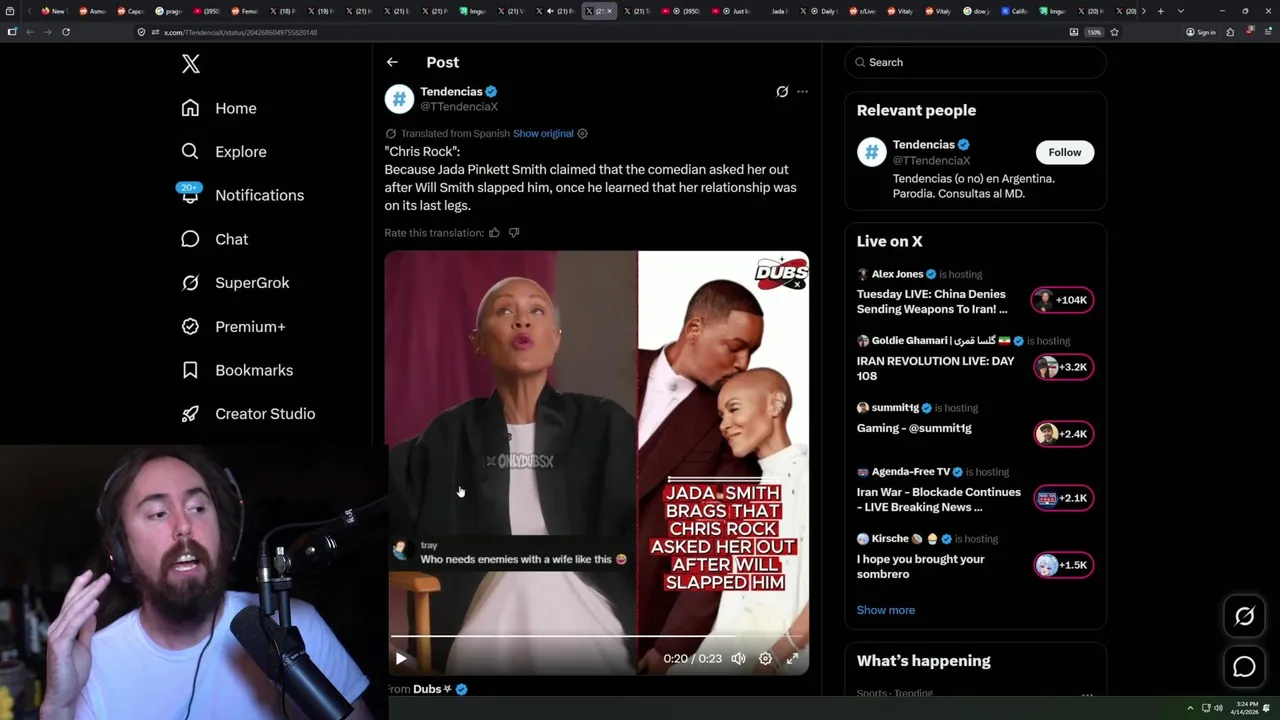Click the Creator Studio rocket icon
Viewport: 1280px width, 720px height.
point(190,414)
